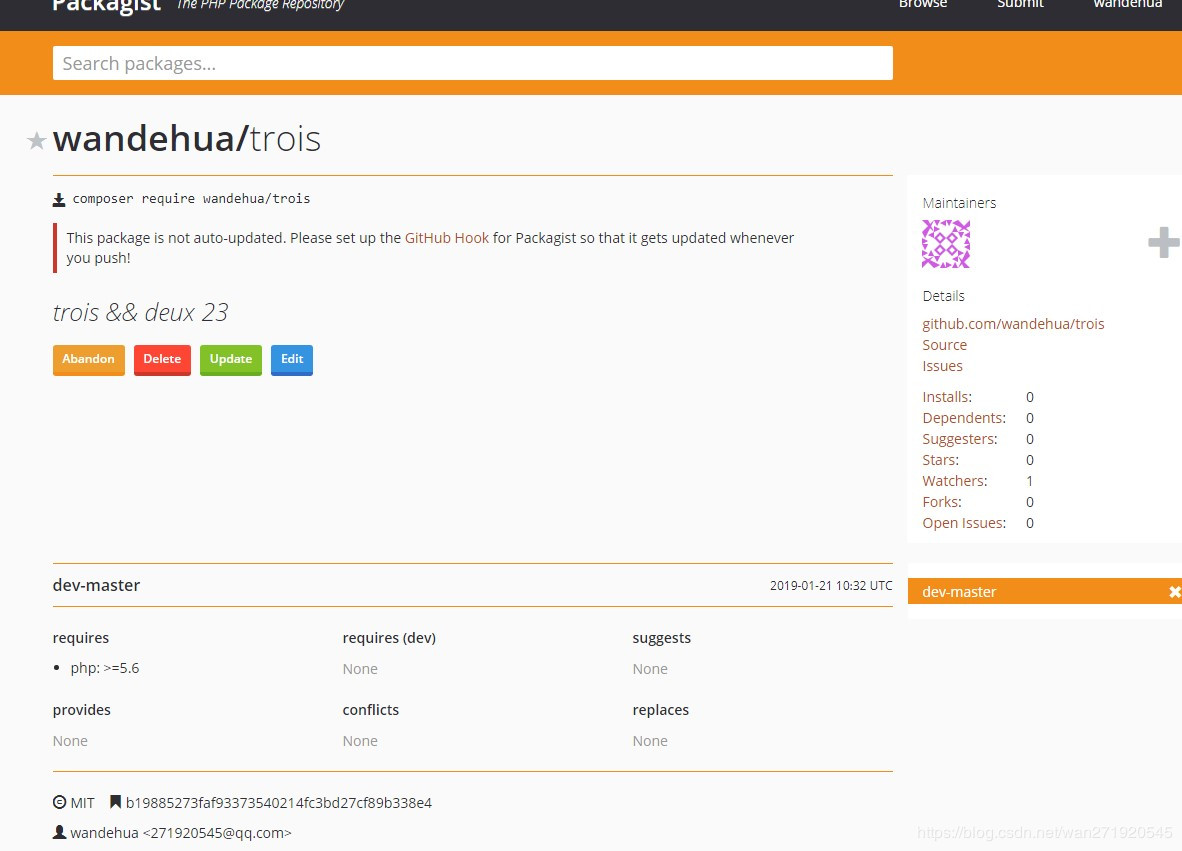The image size is (1182, 851).
Task: Open the wandehua user menu
Action: click(1128, 5)
